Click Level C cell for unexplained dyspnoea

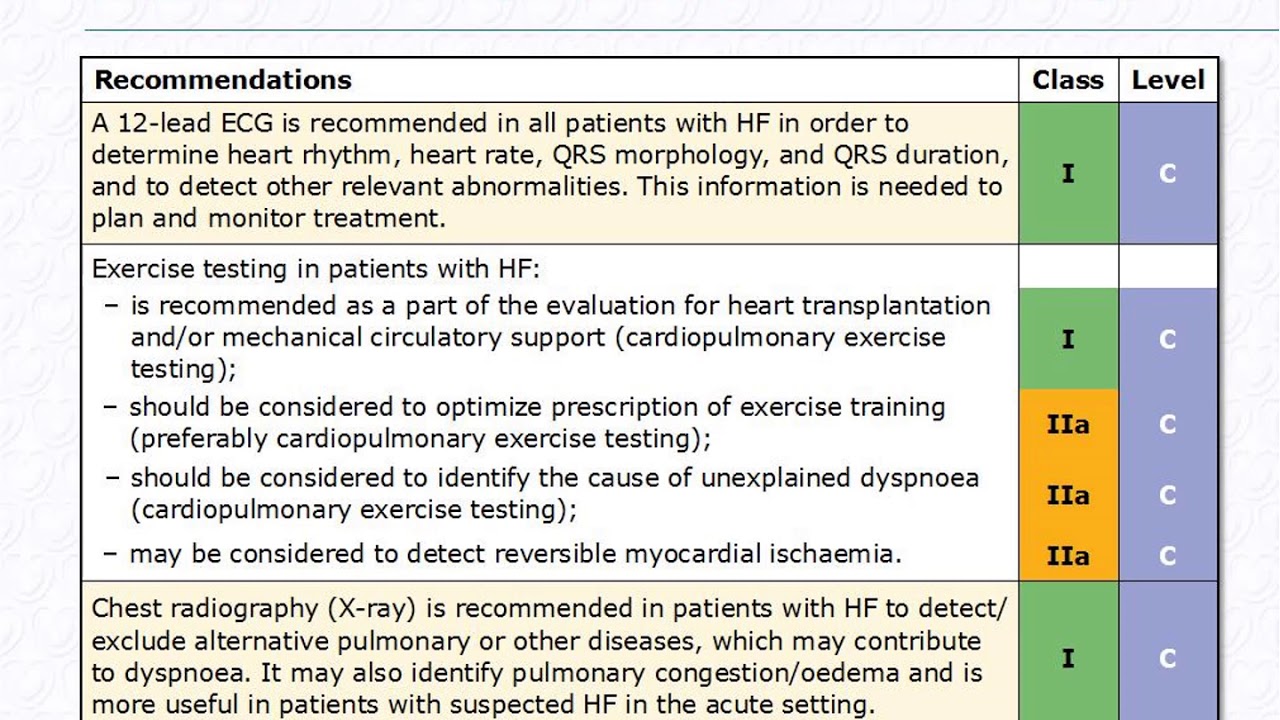[x=1168, y=495]
